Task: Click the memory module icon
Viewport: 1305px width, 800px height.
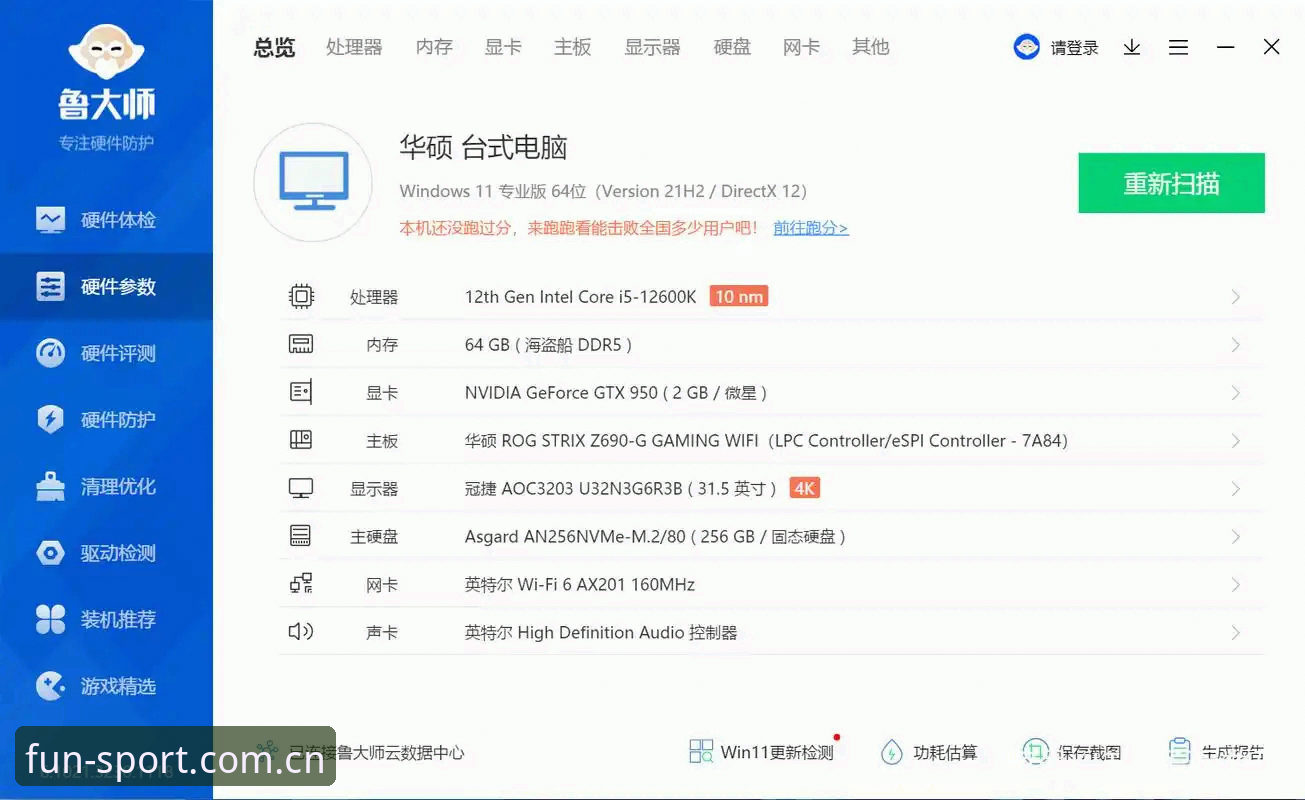Action: (x=301, y=345)
